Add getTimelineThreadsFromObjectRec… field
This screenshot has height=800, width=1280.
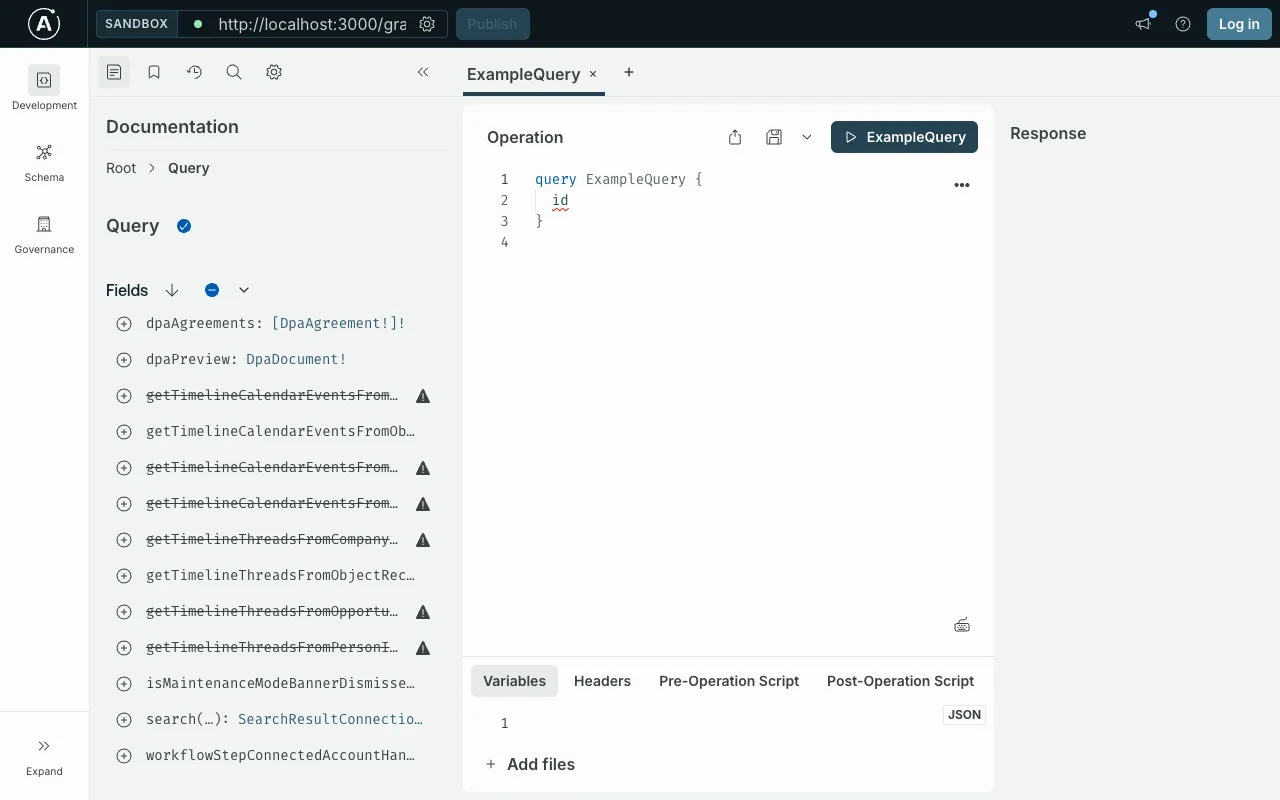coord(124,576)
